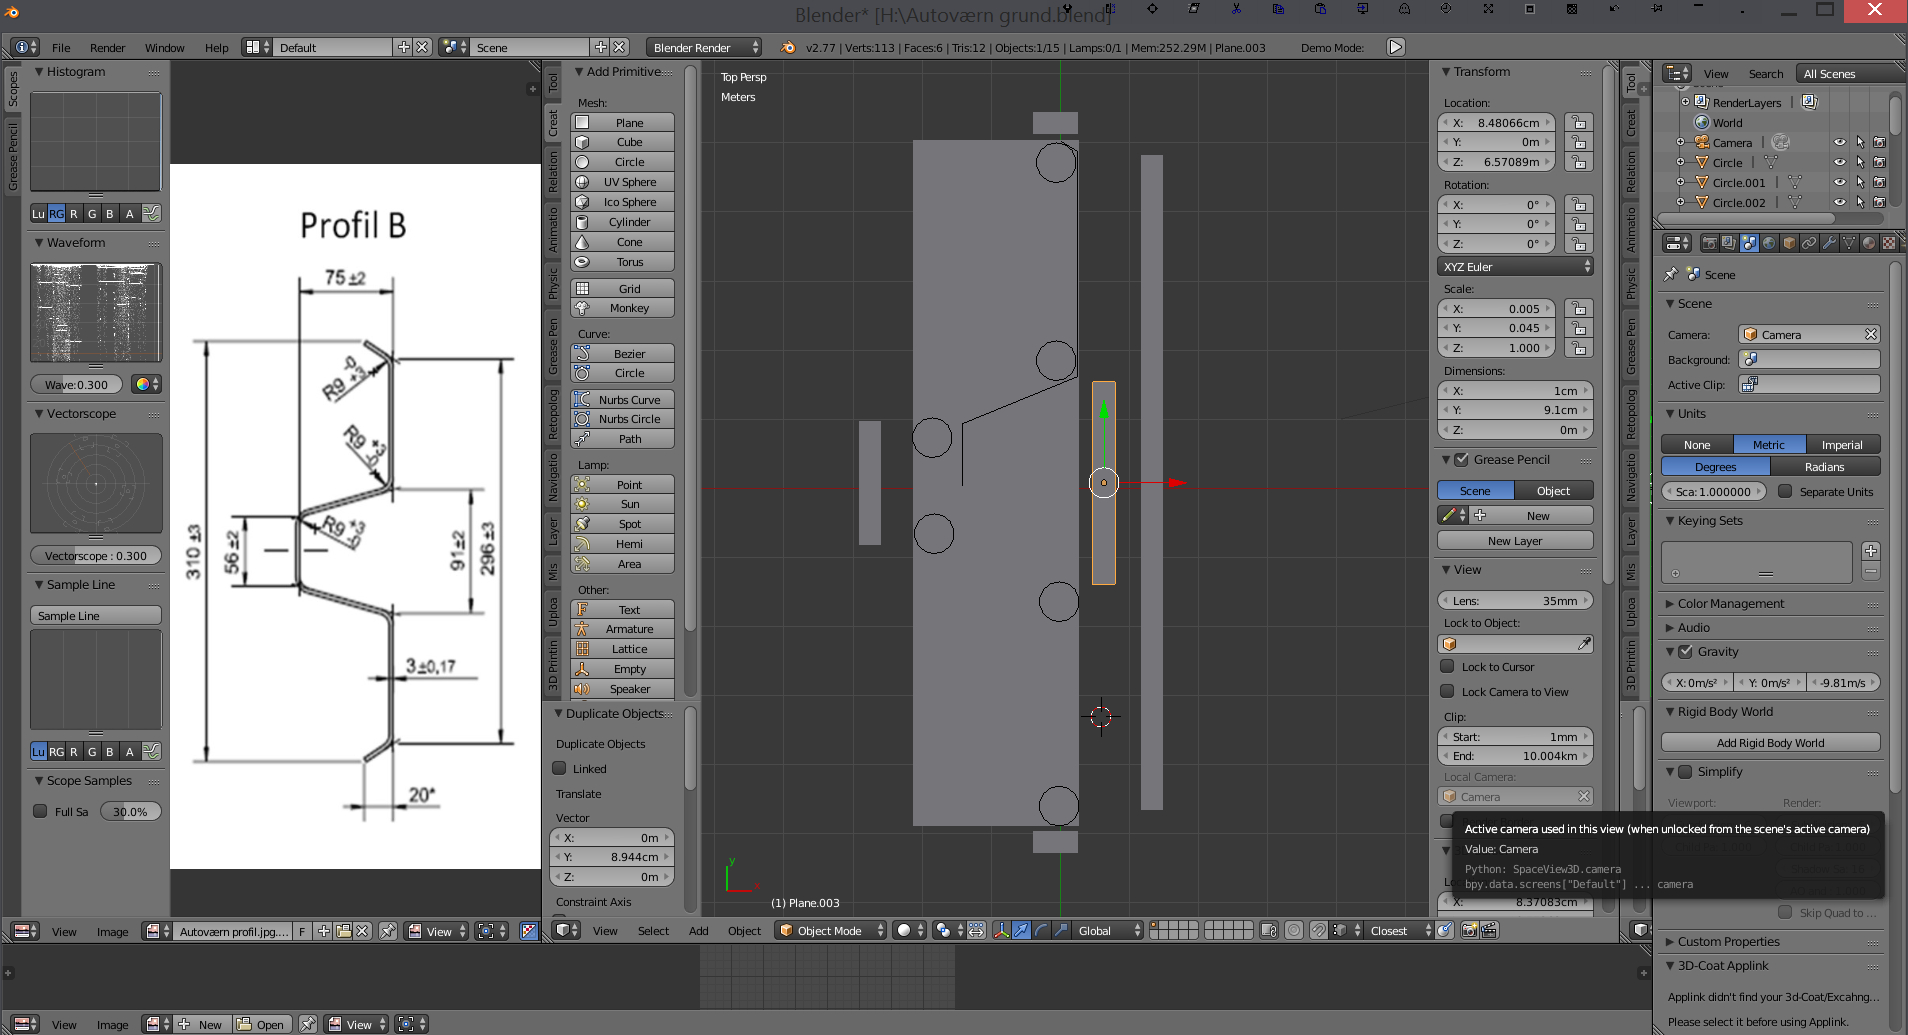This screenshot has height=1035, width=1908.
Task: Click the OpenGL render image camera icon
Action: pyautogui.click(x=1469, y=930)
